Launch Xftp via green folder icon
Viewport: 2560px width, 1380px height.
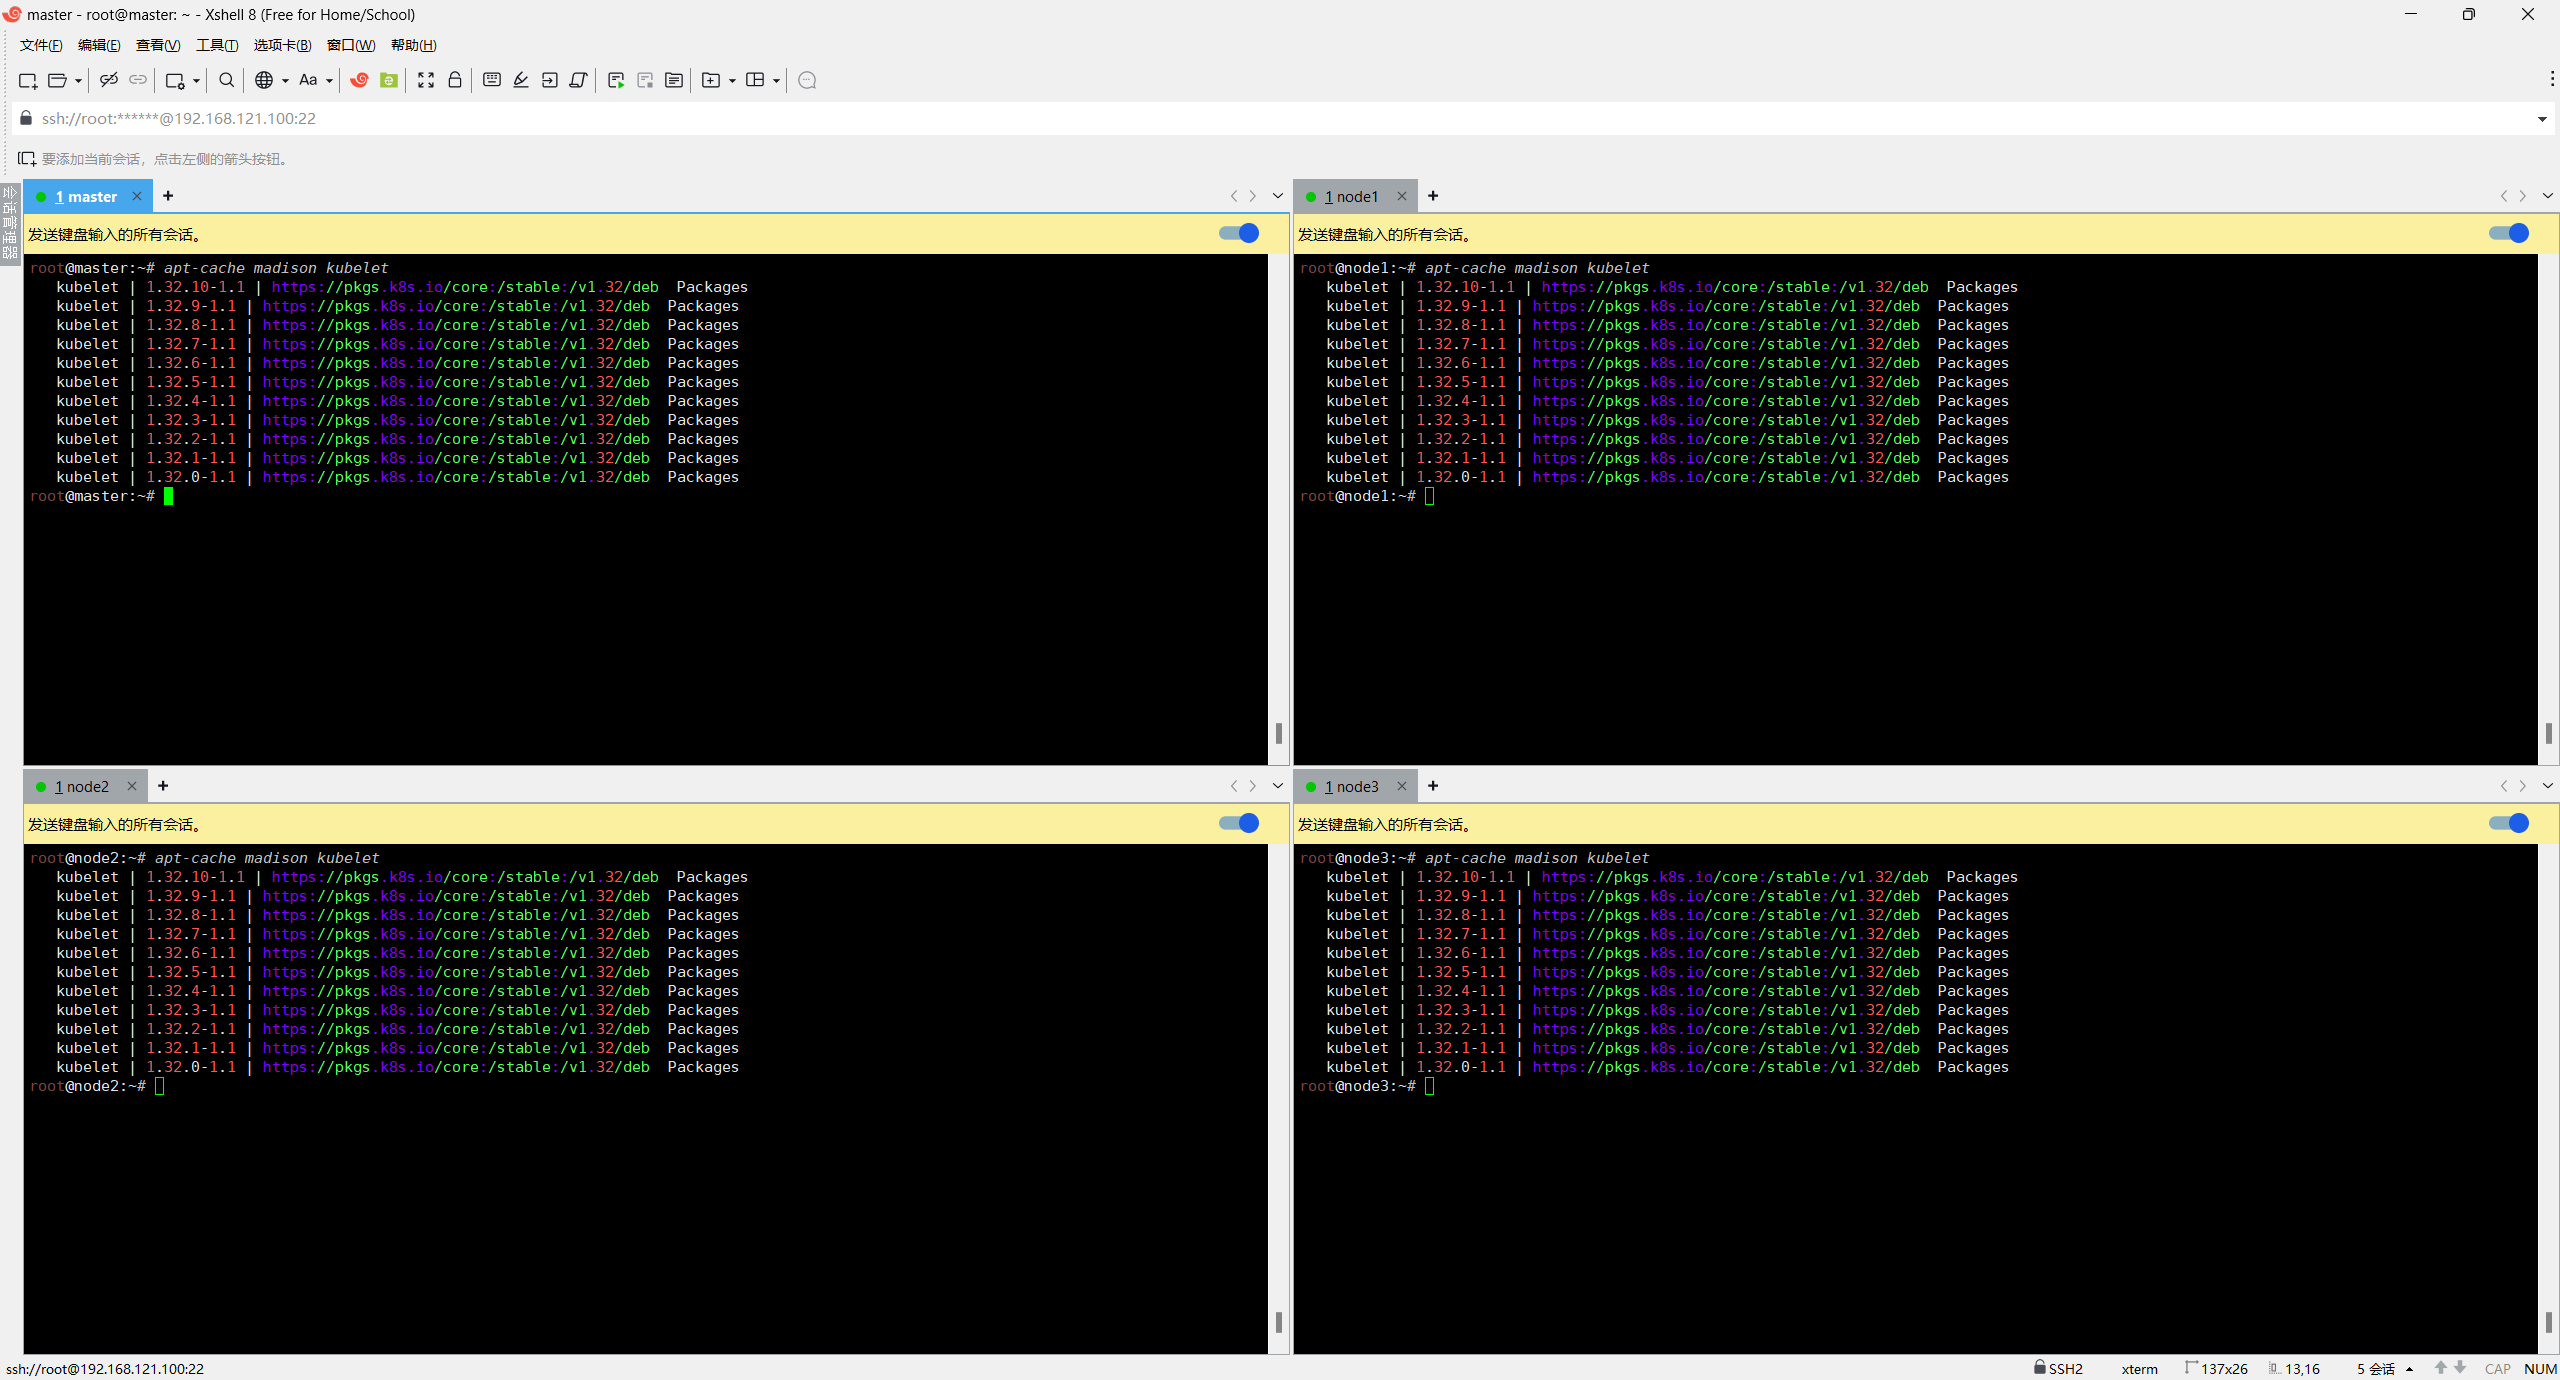click(389, 80)
